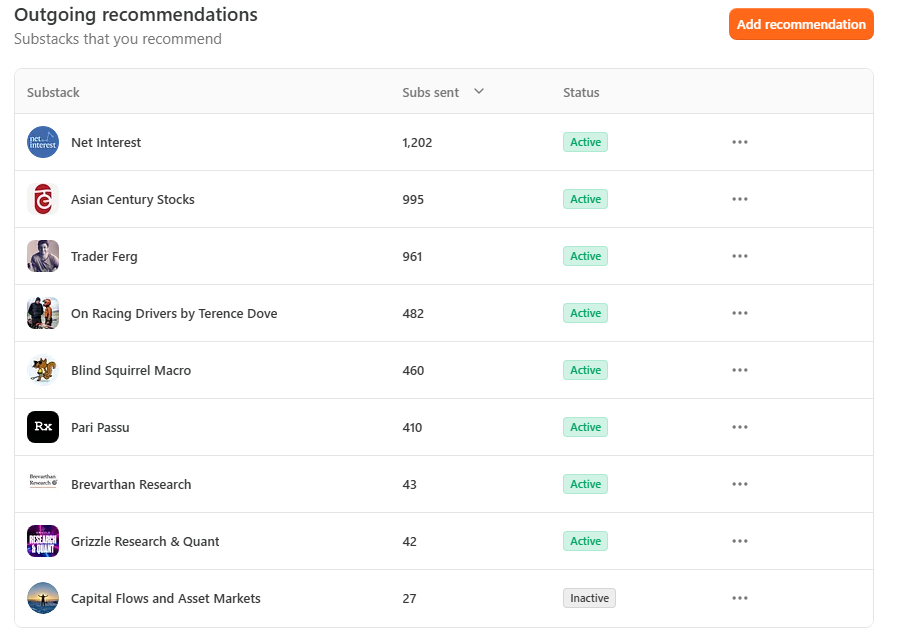This screenshot has height=635, width=897.
Task: Click the 460 subs sent value
Action: 413,371
